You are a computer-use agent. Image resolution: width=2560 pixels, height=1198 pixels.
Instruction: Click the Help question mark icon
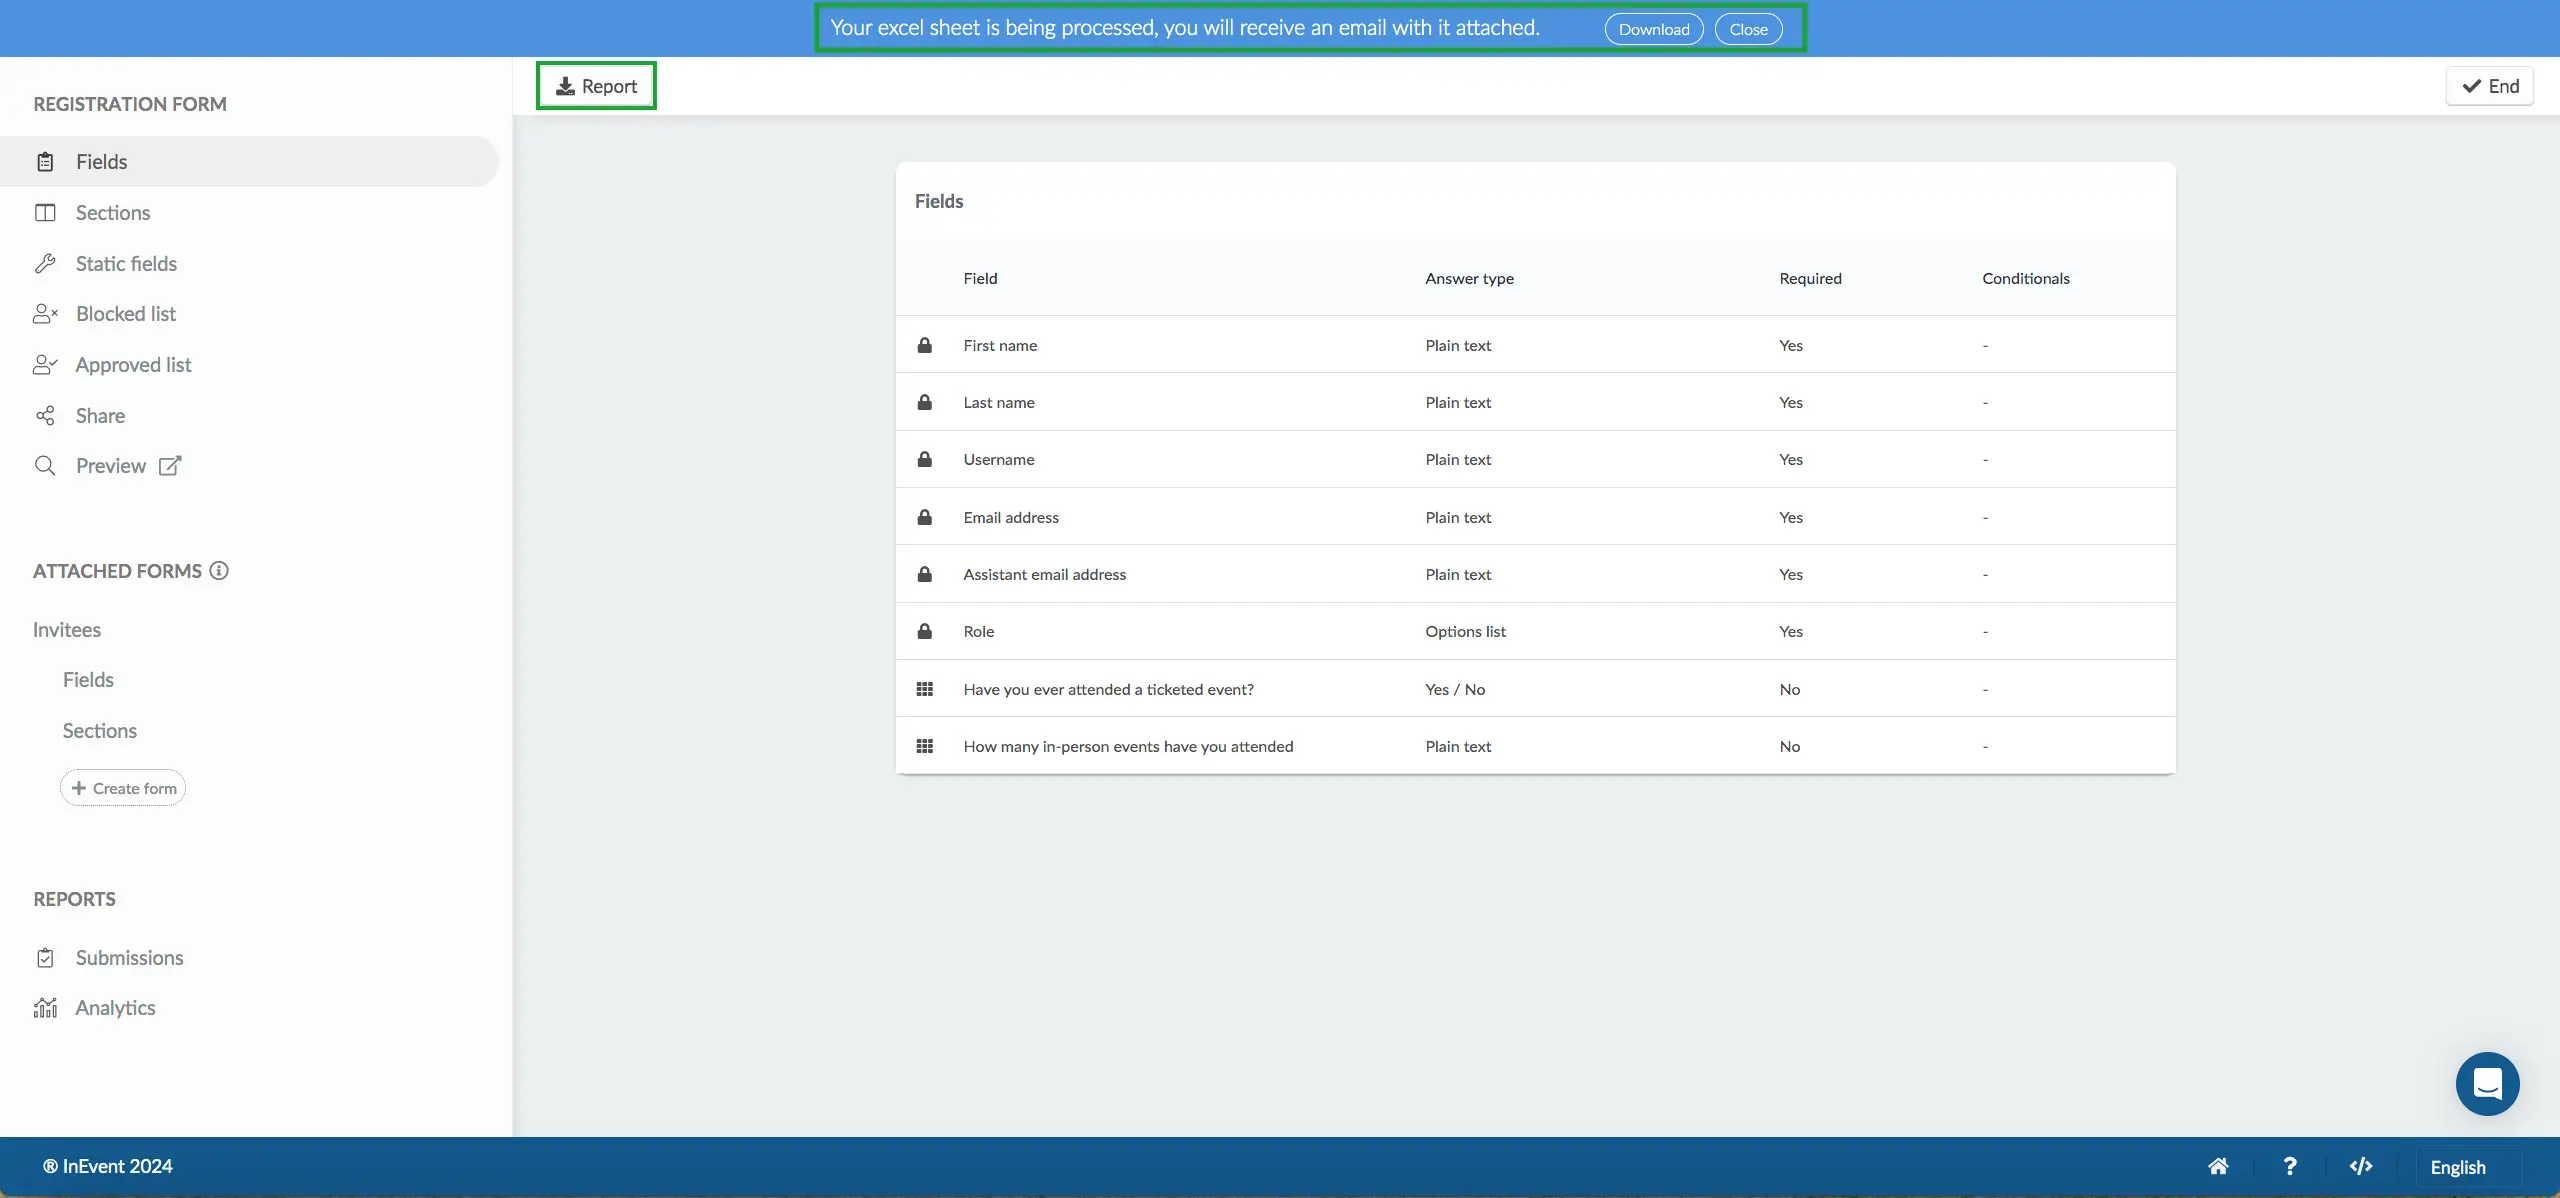[2289, 1165]
